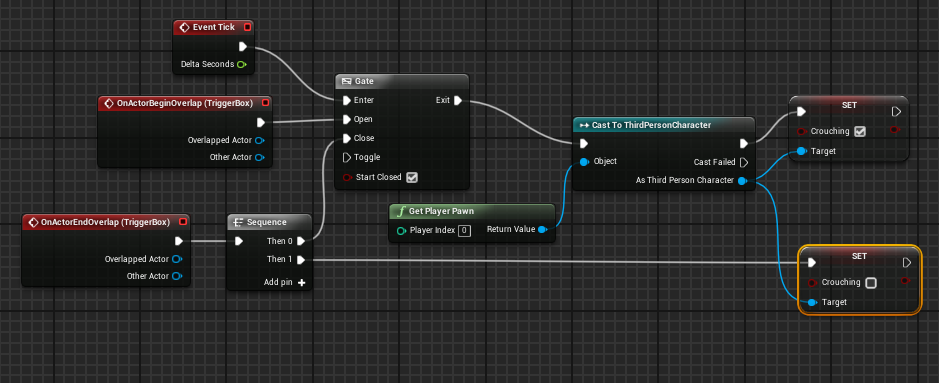This screenshot has height=383, width=939.
Task: Click Other Actor pin on OnActorBeginOverlap node
Action: pyautogui.click(x=260, y=158)
